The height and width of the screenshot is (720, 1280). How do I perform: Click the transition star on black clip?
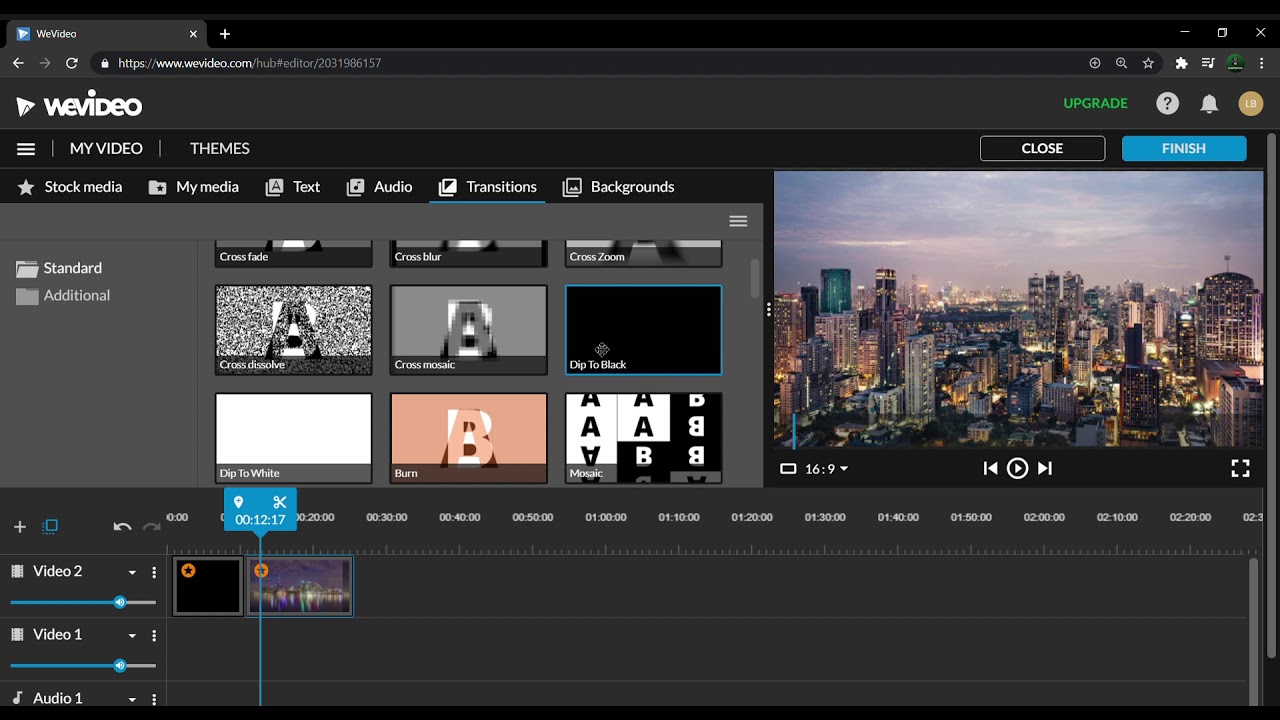pos(188,571)
